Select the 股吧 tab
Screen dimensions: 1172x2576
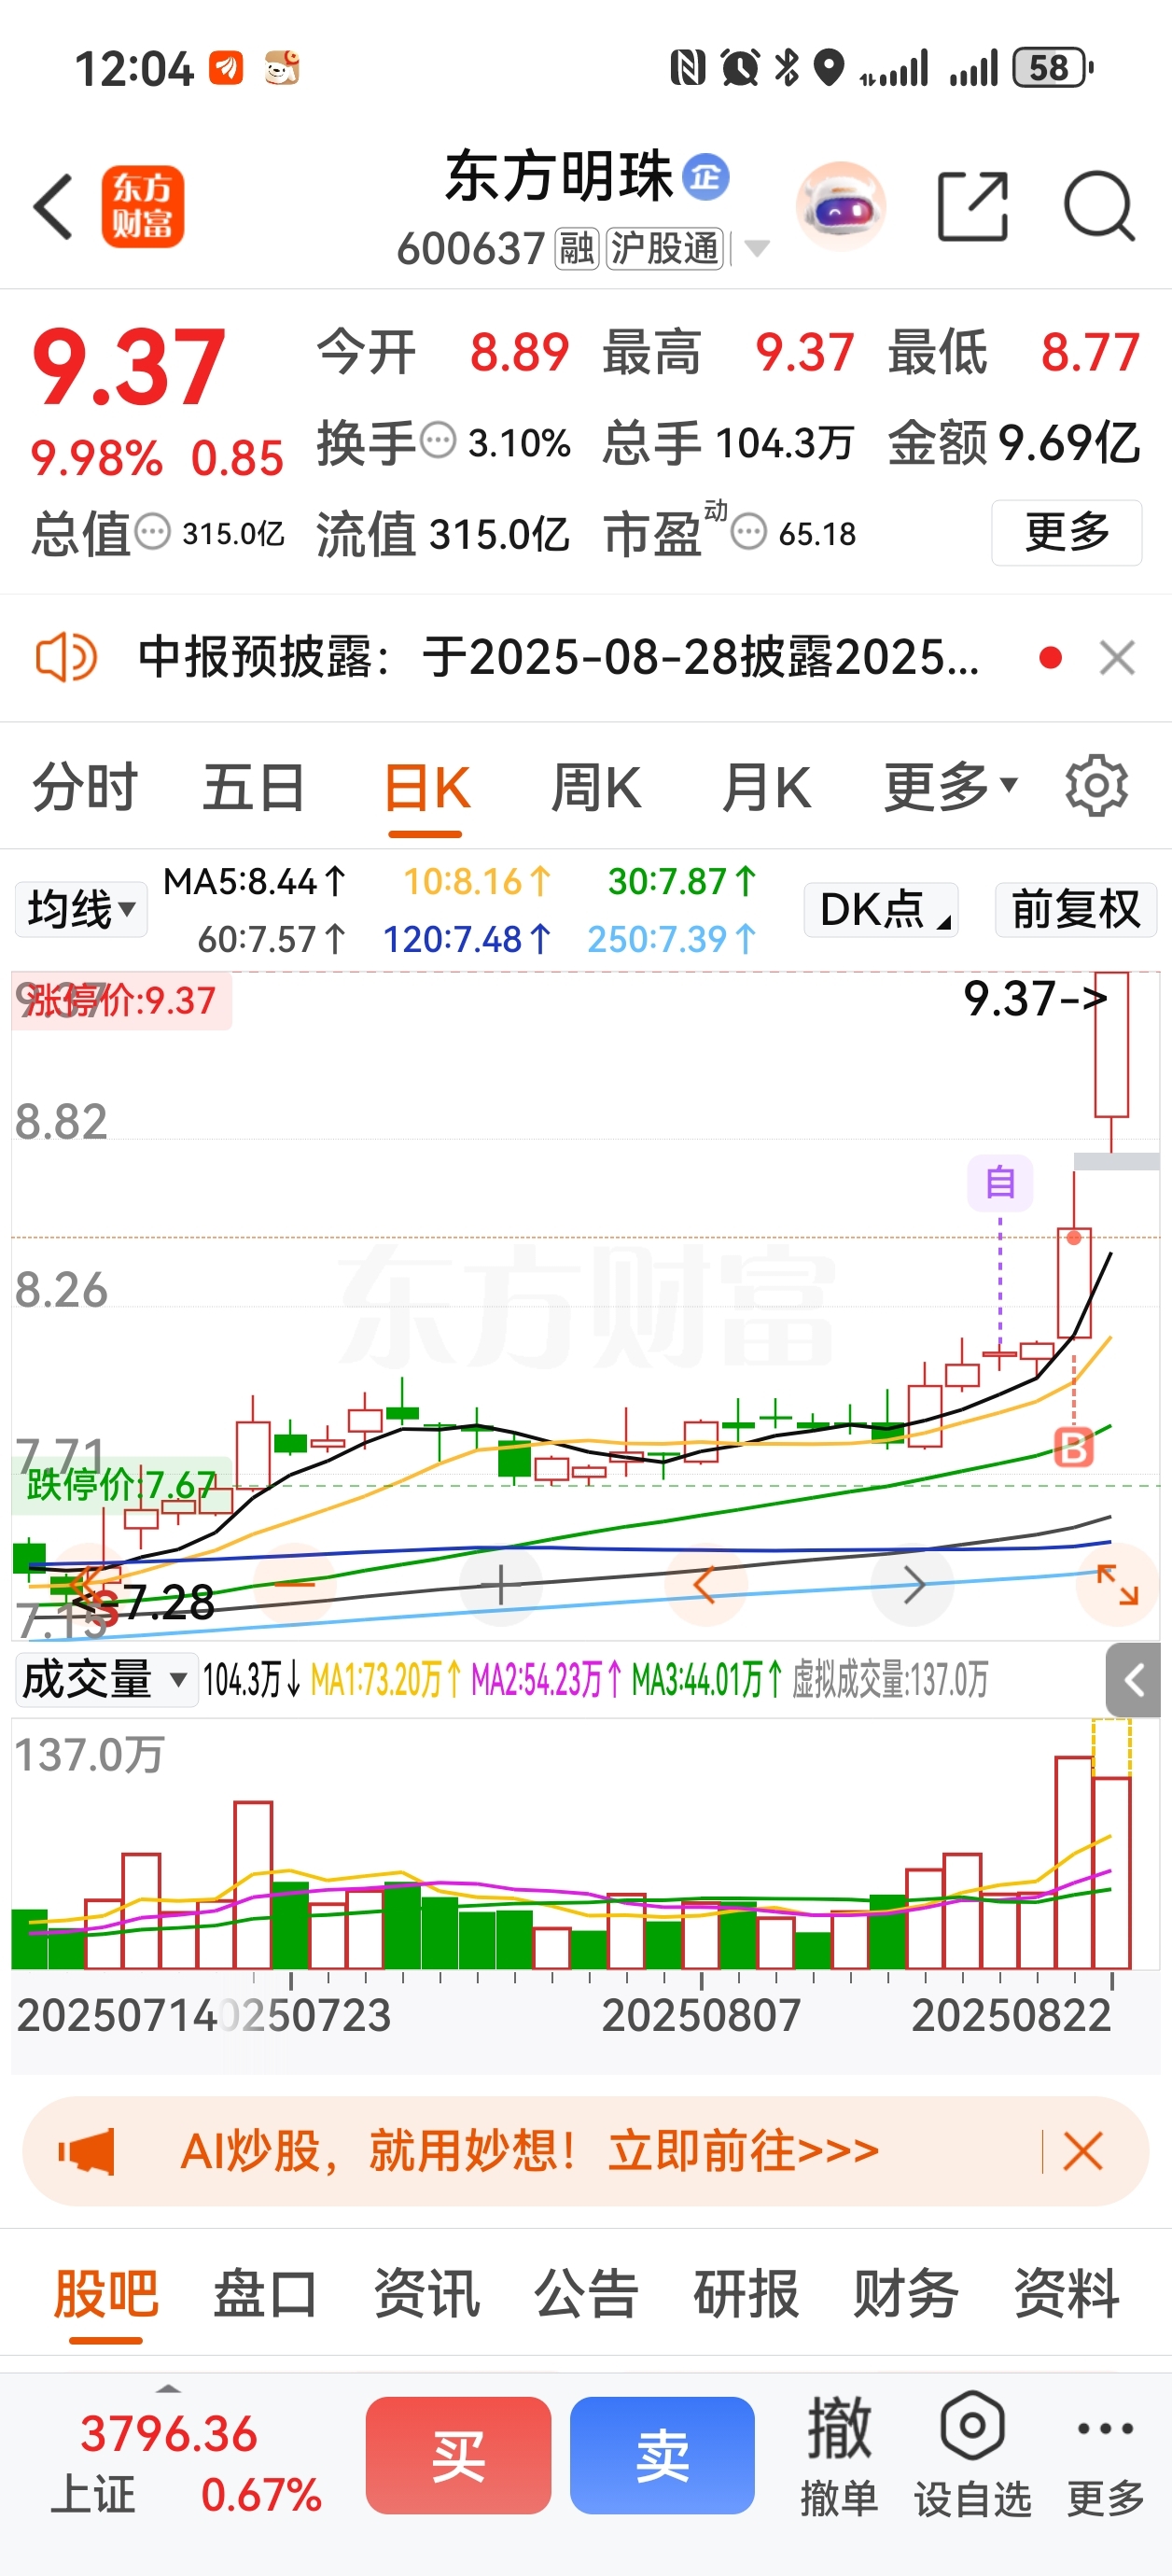coord(106,2294)
